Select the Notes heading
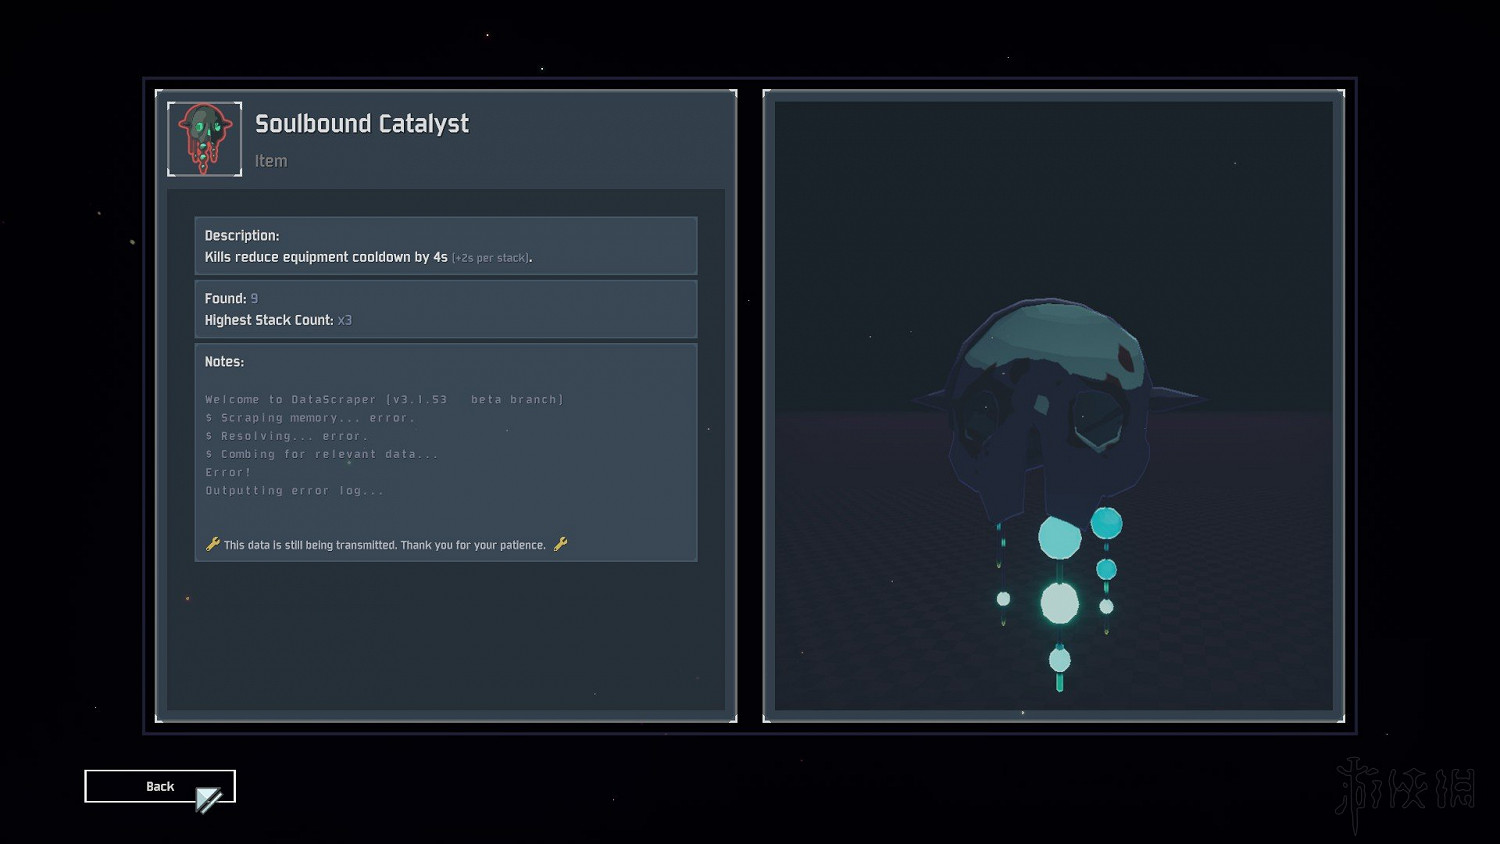 point(224,362)
